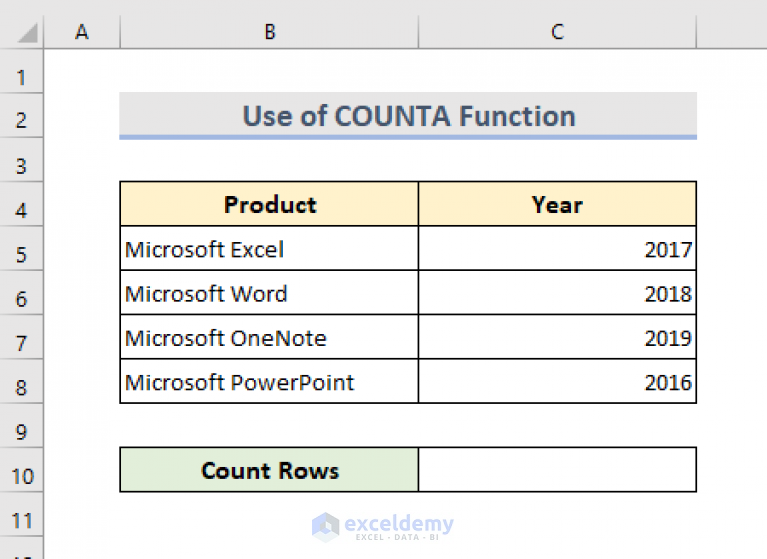Viewport: 767px width, 559px height.
Task: Click the Count Rows label cell
Action: tap(270, 470)
